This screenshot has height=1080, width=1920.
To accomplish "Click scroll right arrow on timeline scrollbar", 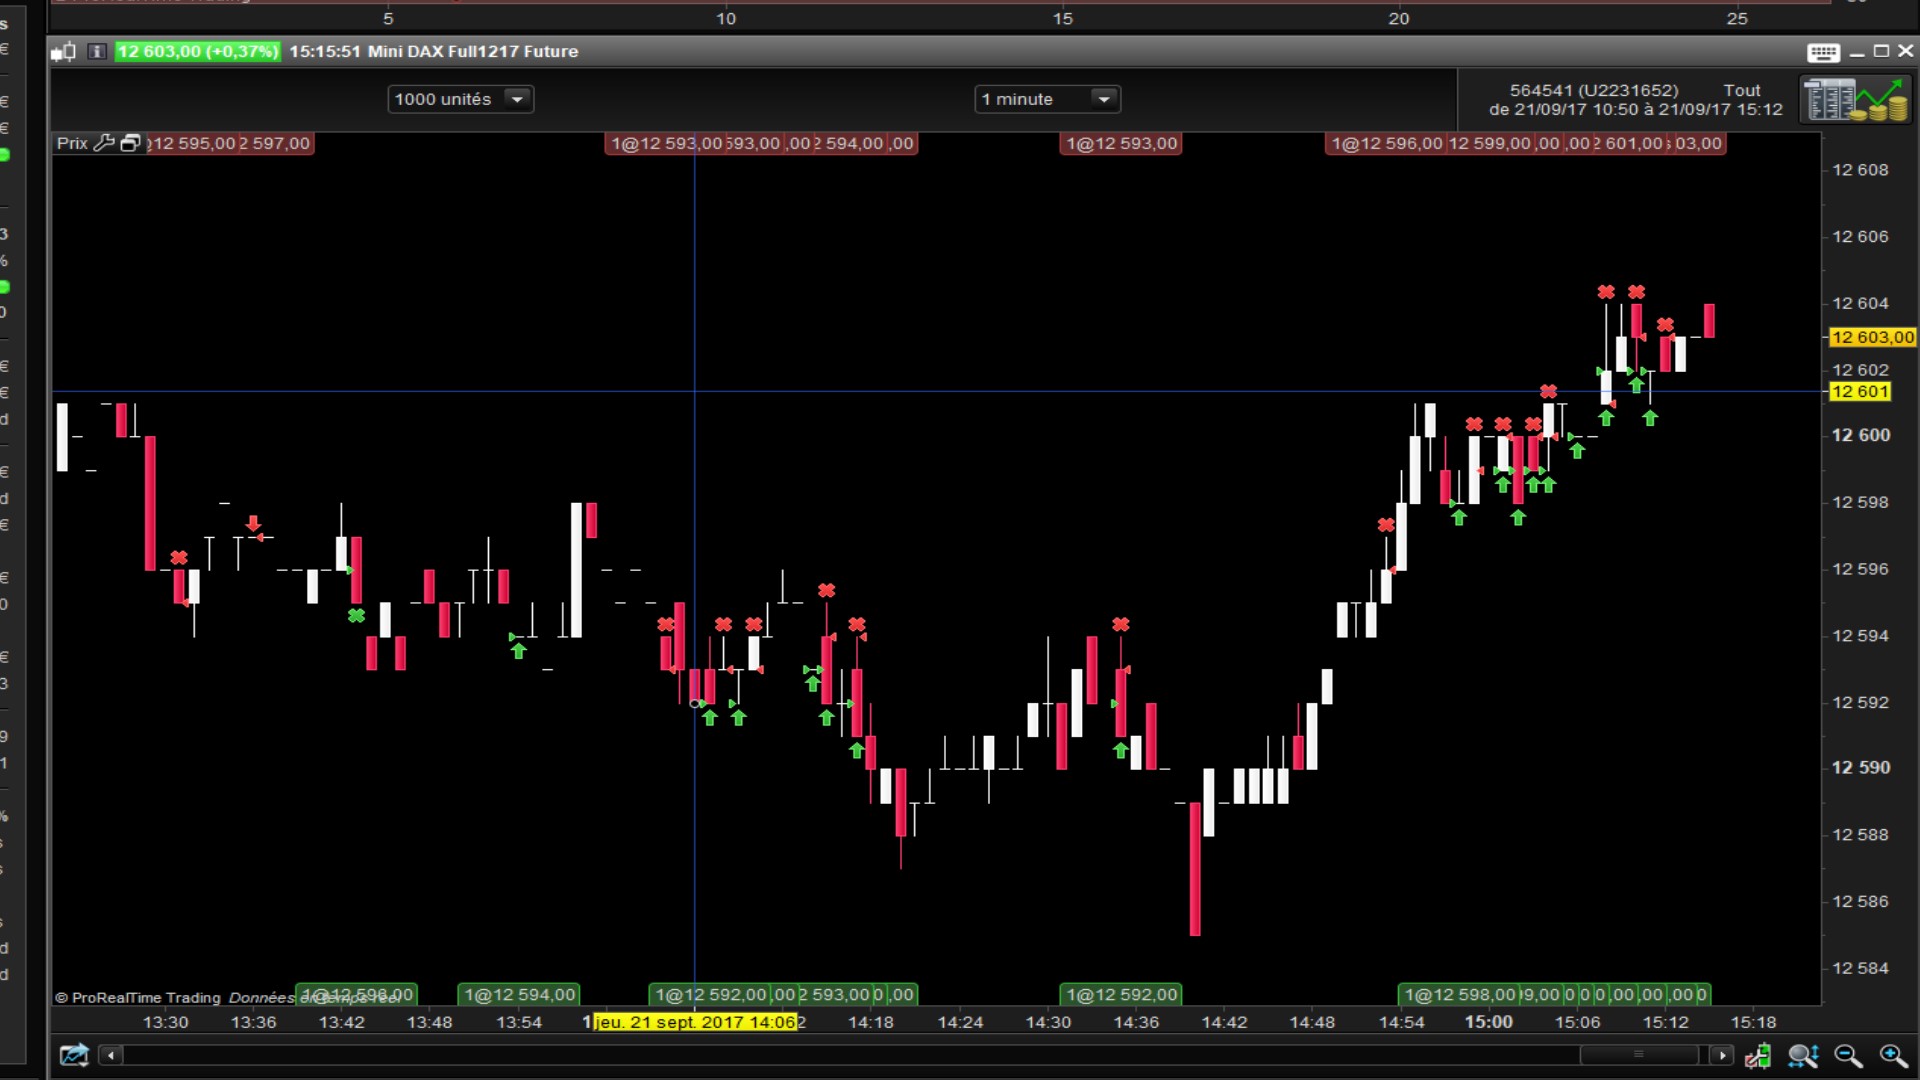I will pos(1721,1055).
